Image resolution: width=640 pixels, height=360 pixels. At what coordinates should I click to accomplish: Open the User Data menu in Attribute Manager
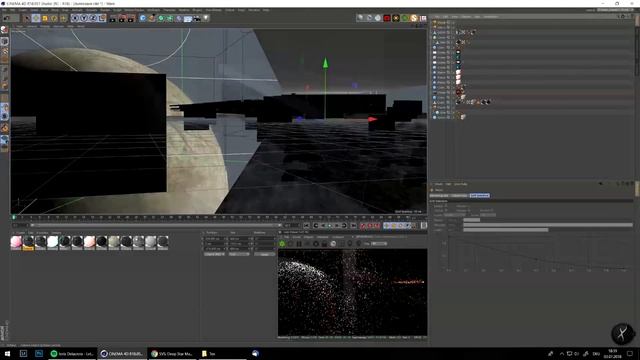[461, 184]
